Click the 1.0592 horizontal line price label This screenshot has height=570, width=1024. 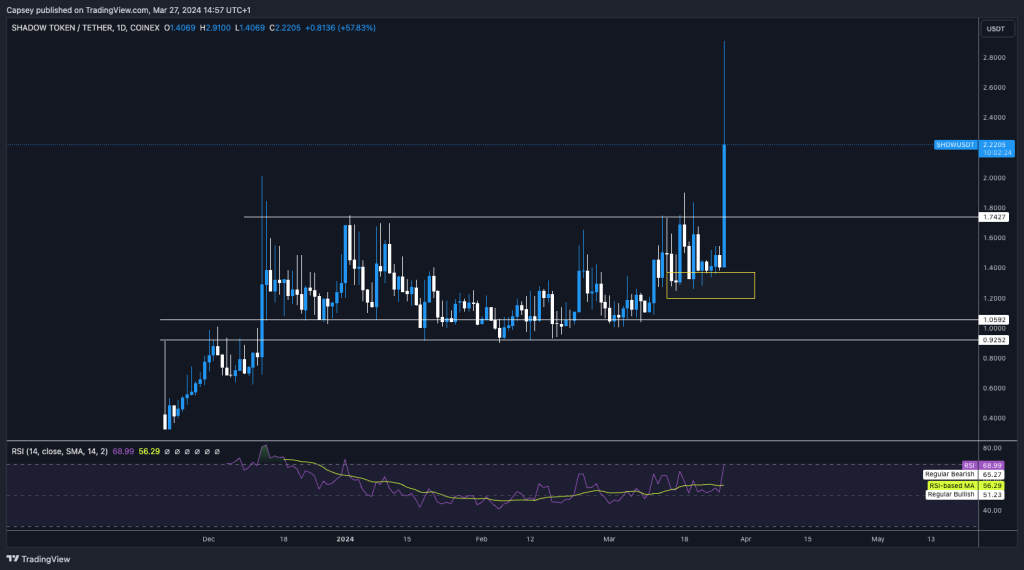pos(996,320)
